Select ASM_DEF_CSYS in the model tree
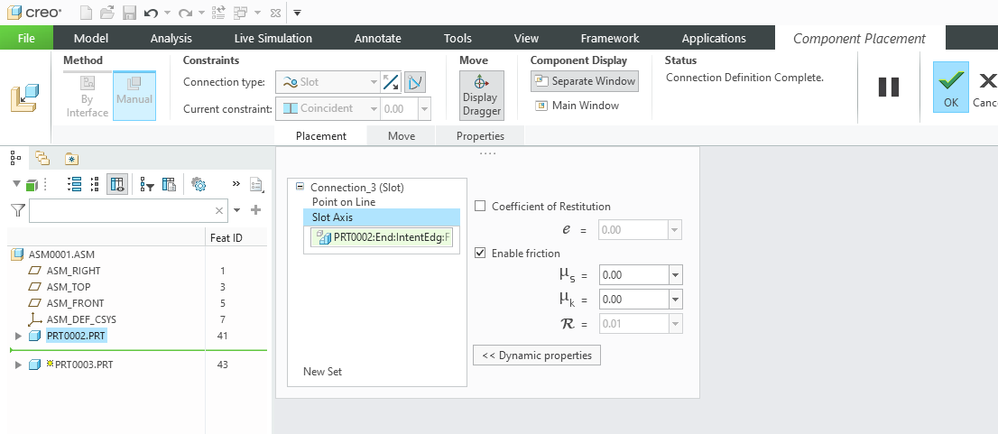998x434 pixels. click(81, 319)
